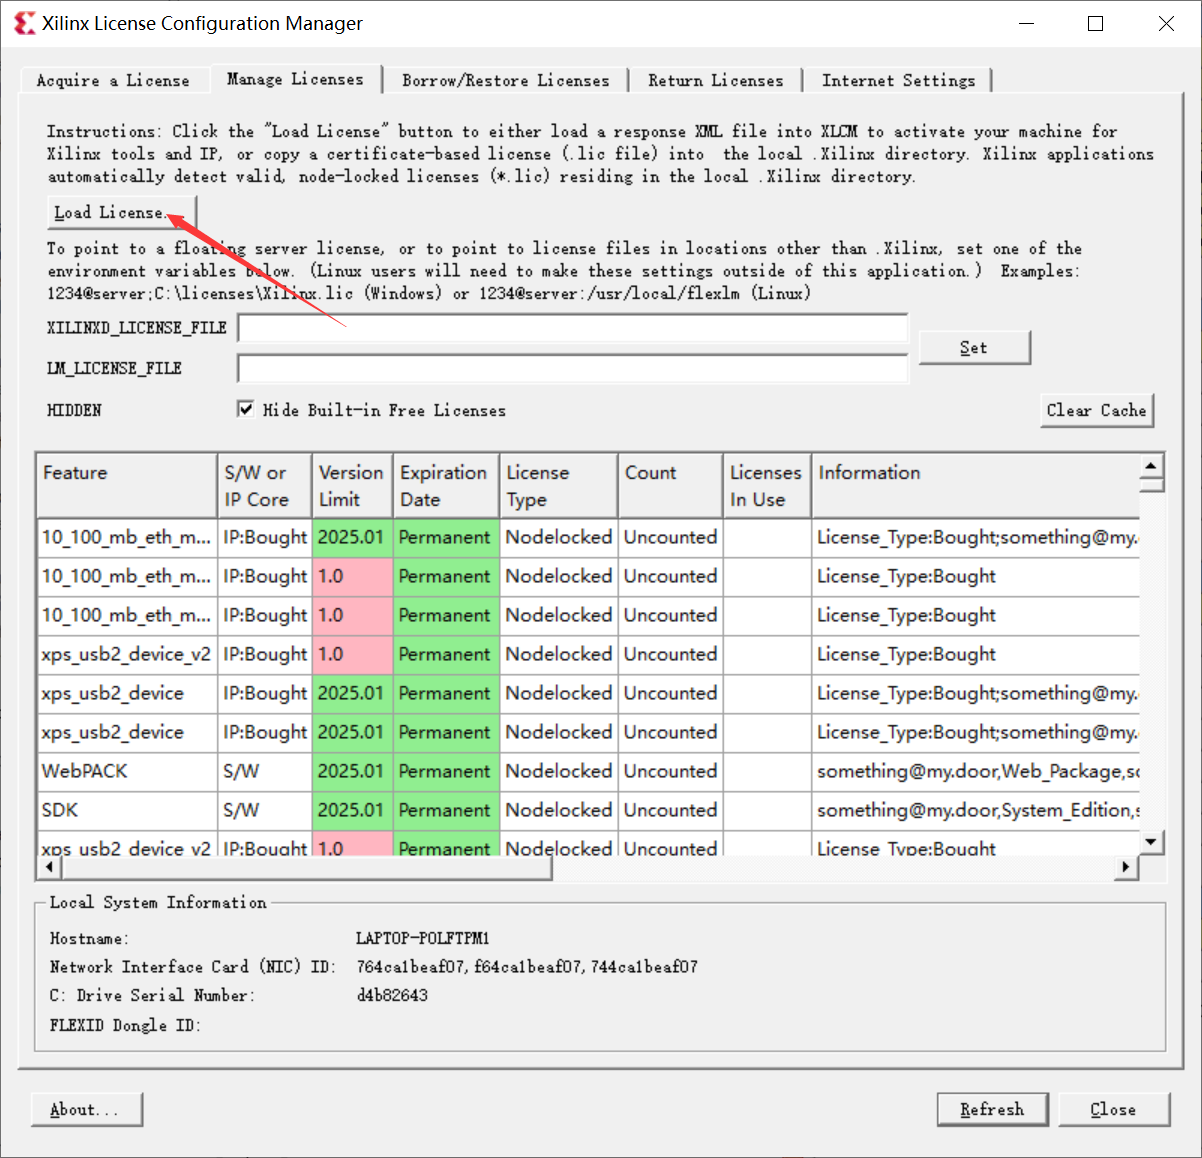Switch to the Acquire a License tab

113,80
